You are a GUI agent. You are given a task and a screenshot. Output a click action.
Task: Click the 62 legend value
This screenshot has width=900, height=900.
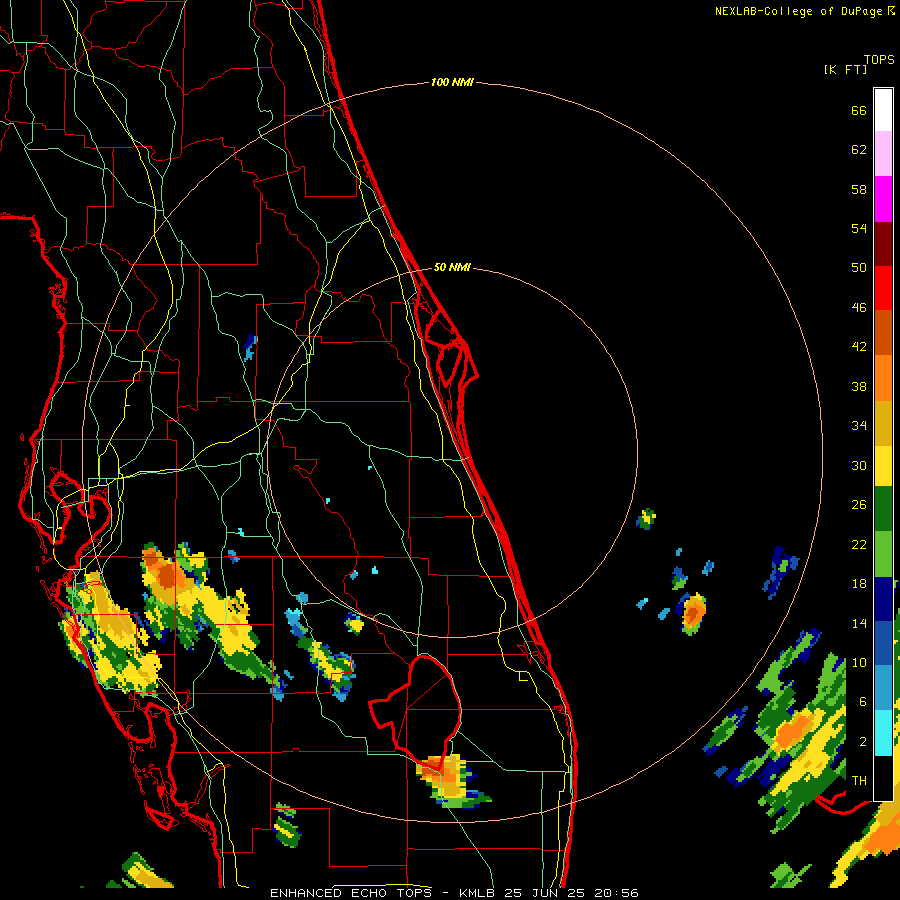859,150
